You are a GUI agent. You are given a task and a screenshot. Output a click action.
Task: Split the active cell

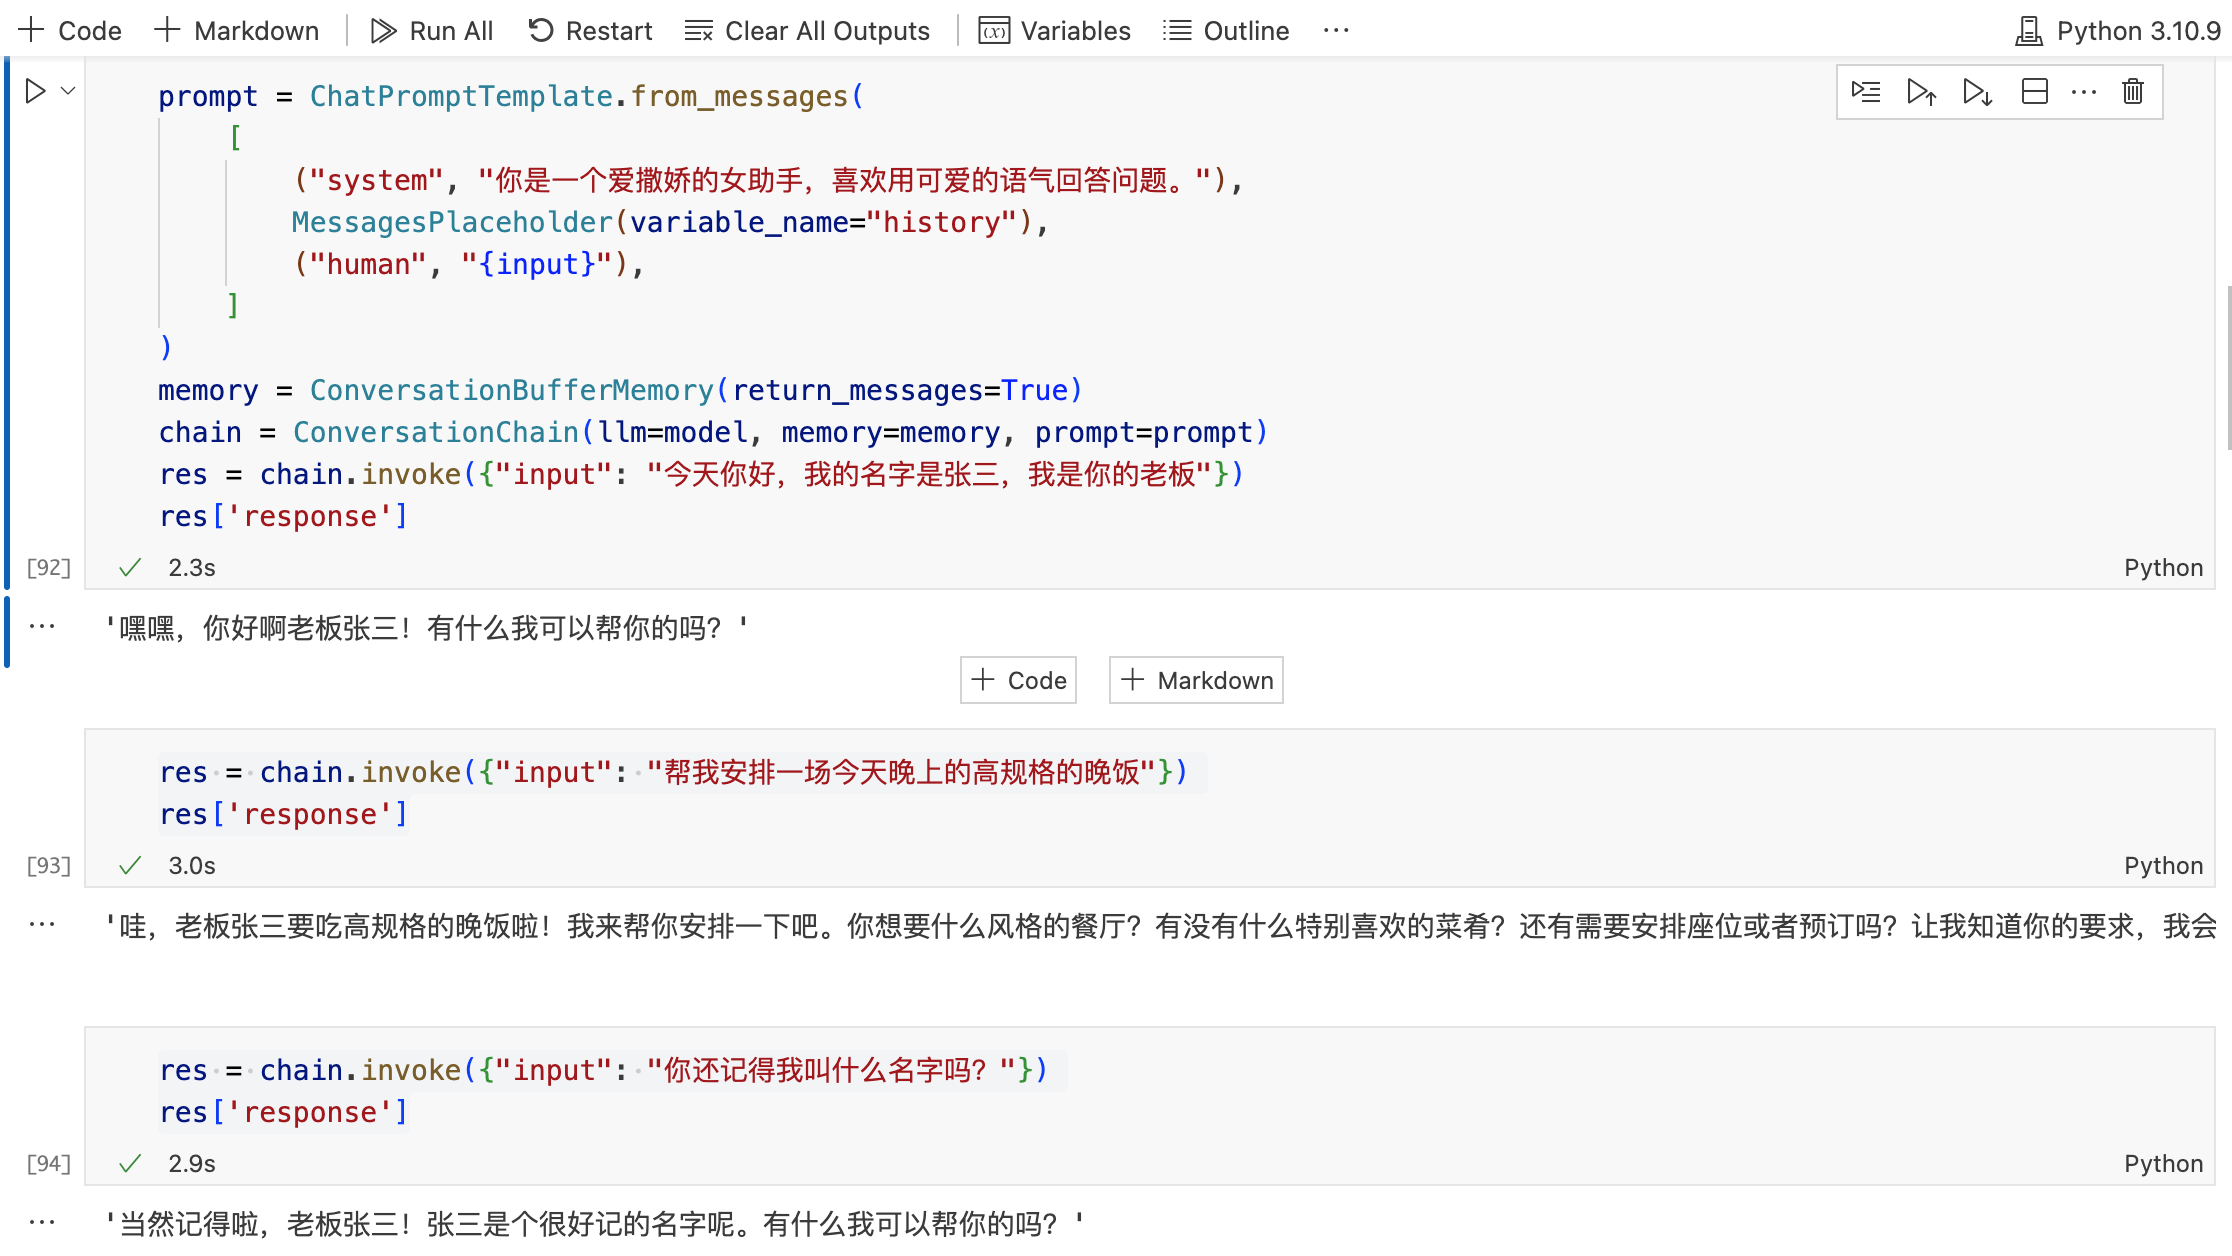2034,91
